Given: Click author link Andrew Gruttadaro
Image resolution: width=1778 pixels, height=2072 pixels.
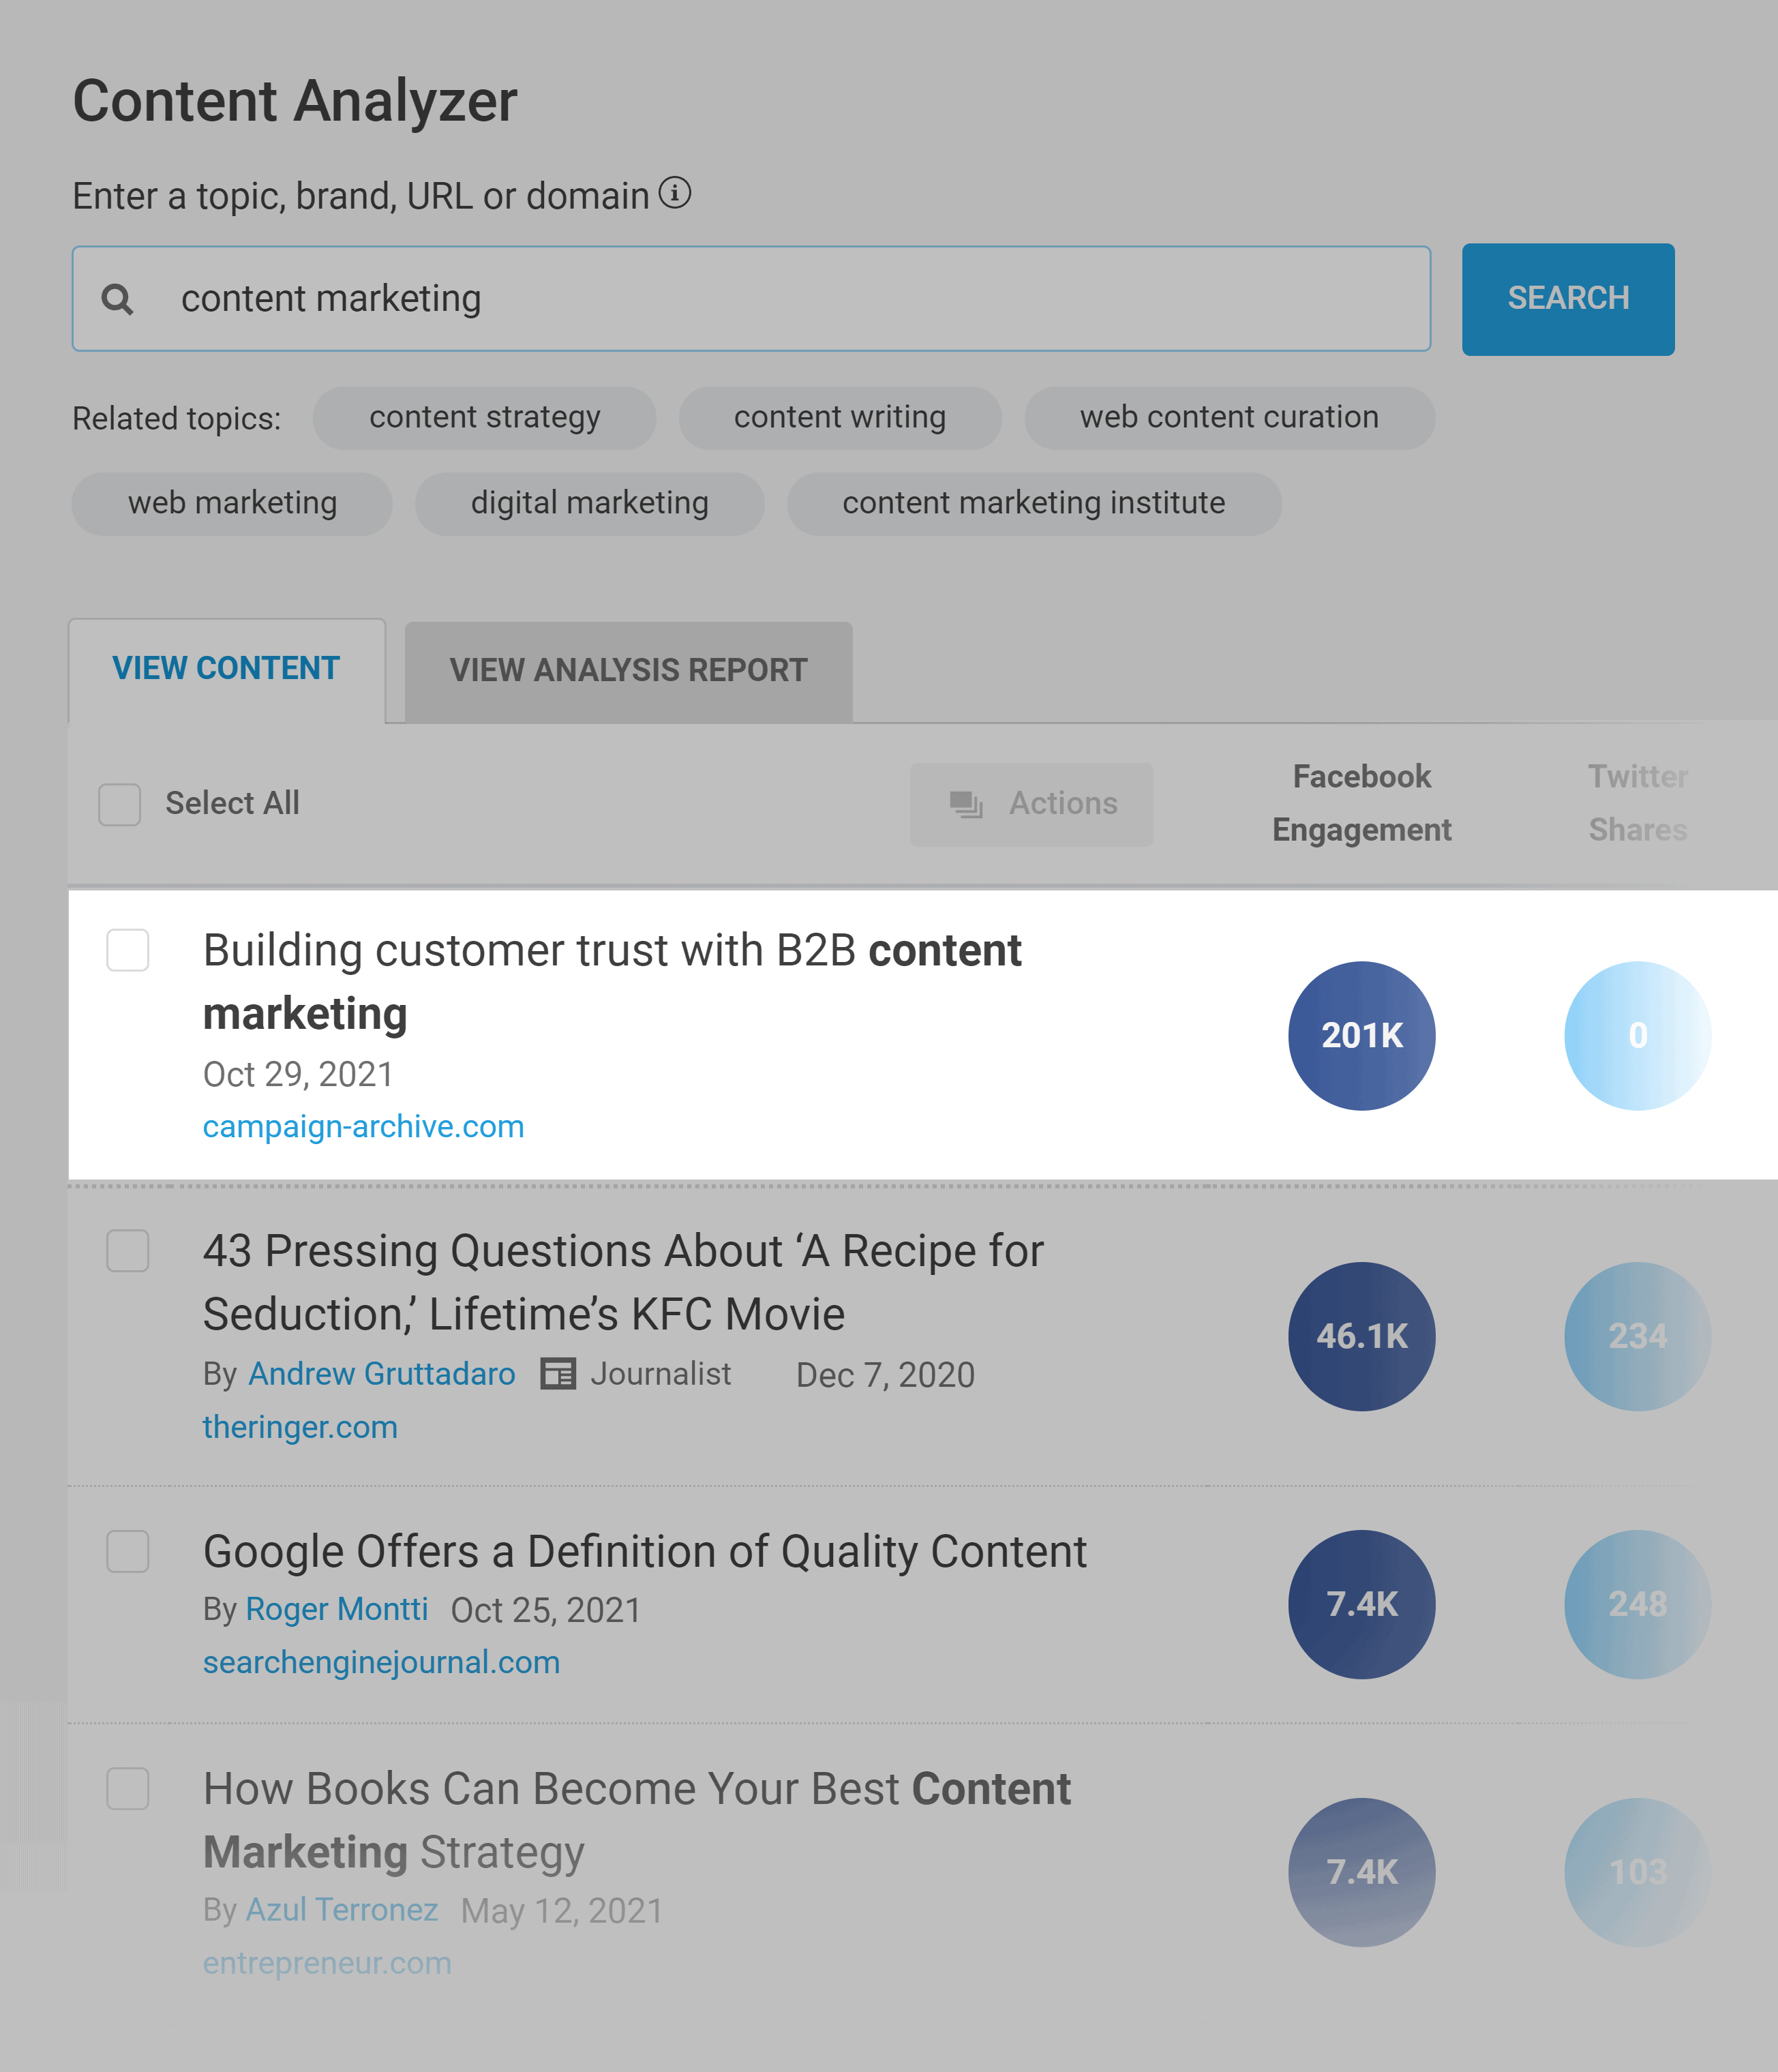Looking at the screenshot, I should click(381, 1374).
